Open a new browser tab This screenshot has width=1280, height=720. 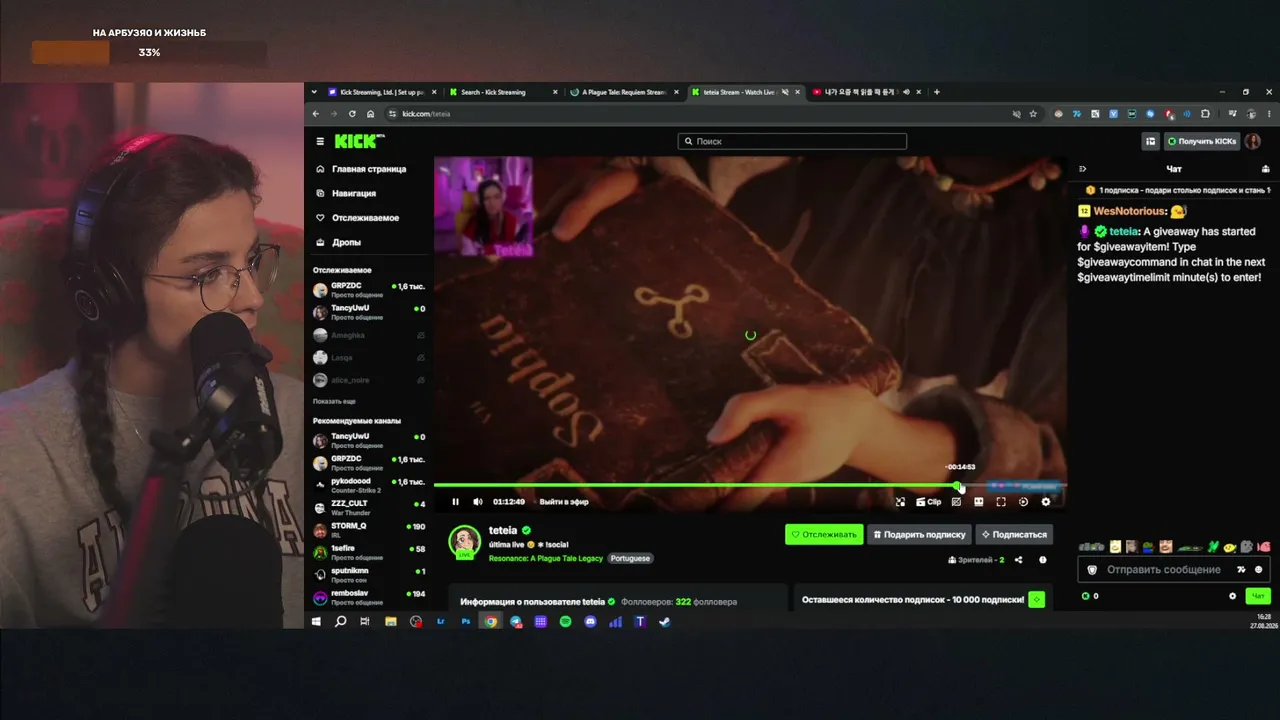(937, 92)
